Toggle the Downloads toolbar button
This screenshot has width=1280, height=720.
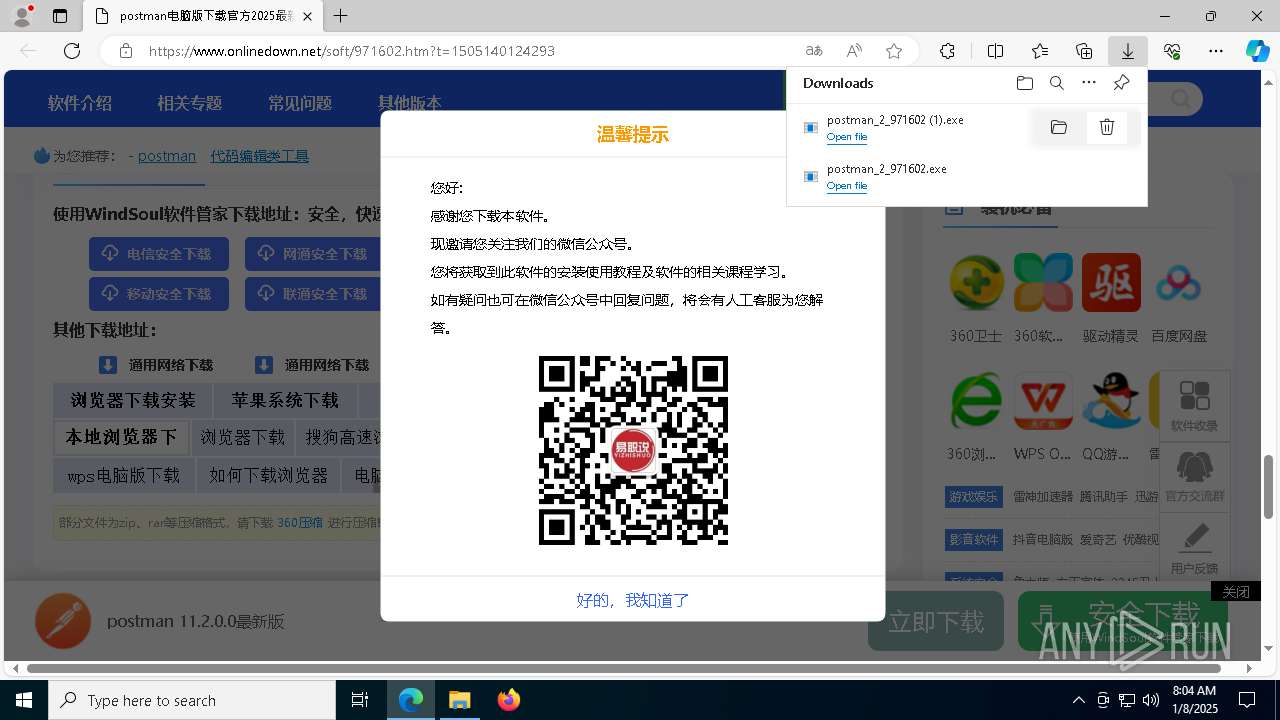(1127, 51)
